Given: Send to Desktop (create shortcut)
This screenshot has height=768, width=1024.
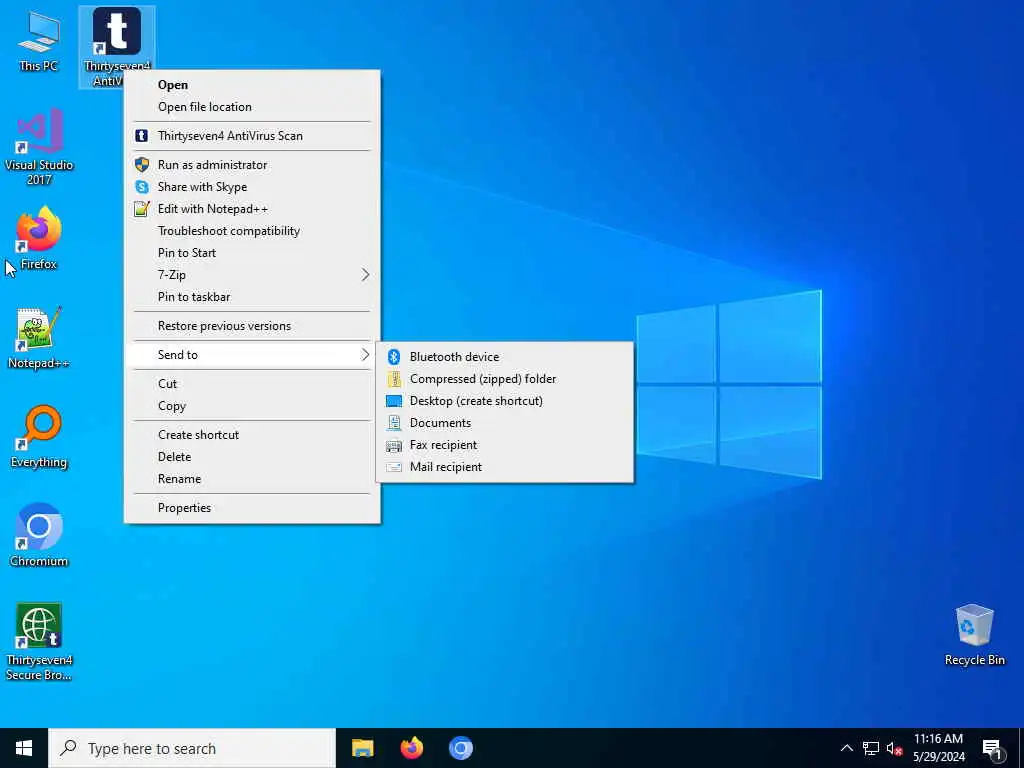Looking at the screenshot, I should (505, 401).
